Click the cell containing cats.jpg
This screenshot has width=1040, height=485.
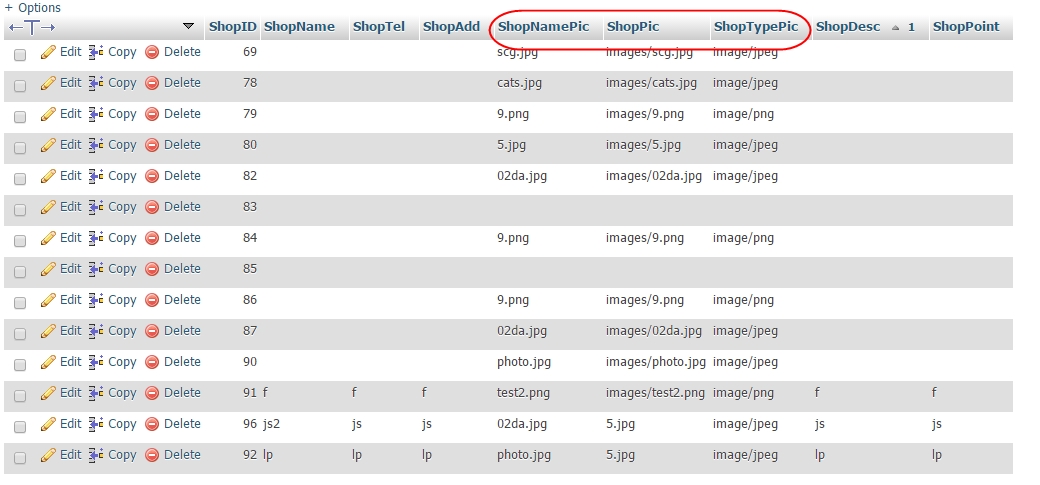[x=519, y=84]
